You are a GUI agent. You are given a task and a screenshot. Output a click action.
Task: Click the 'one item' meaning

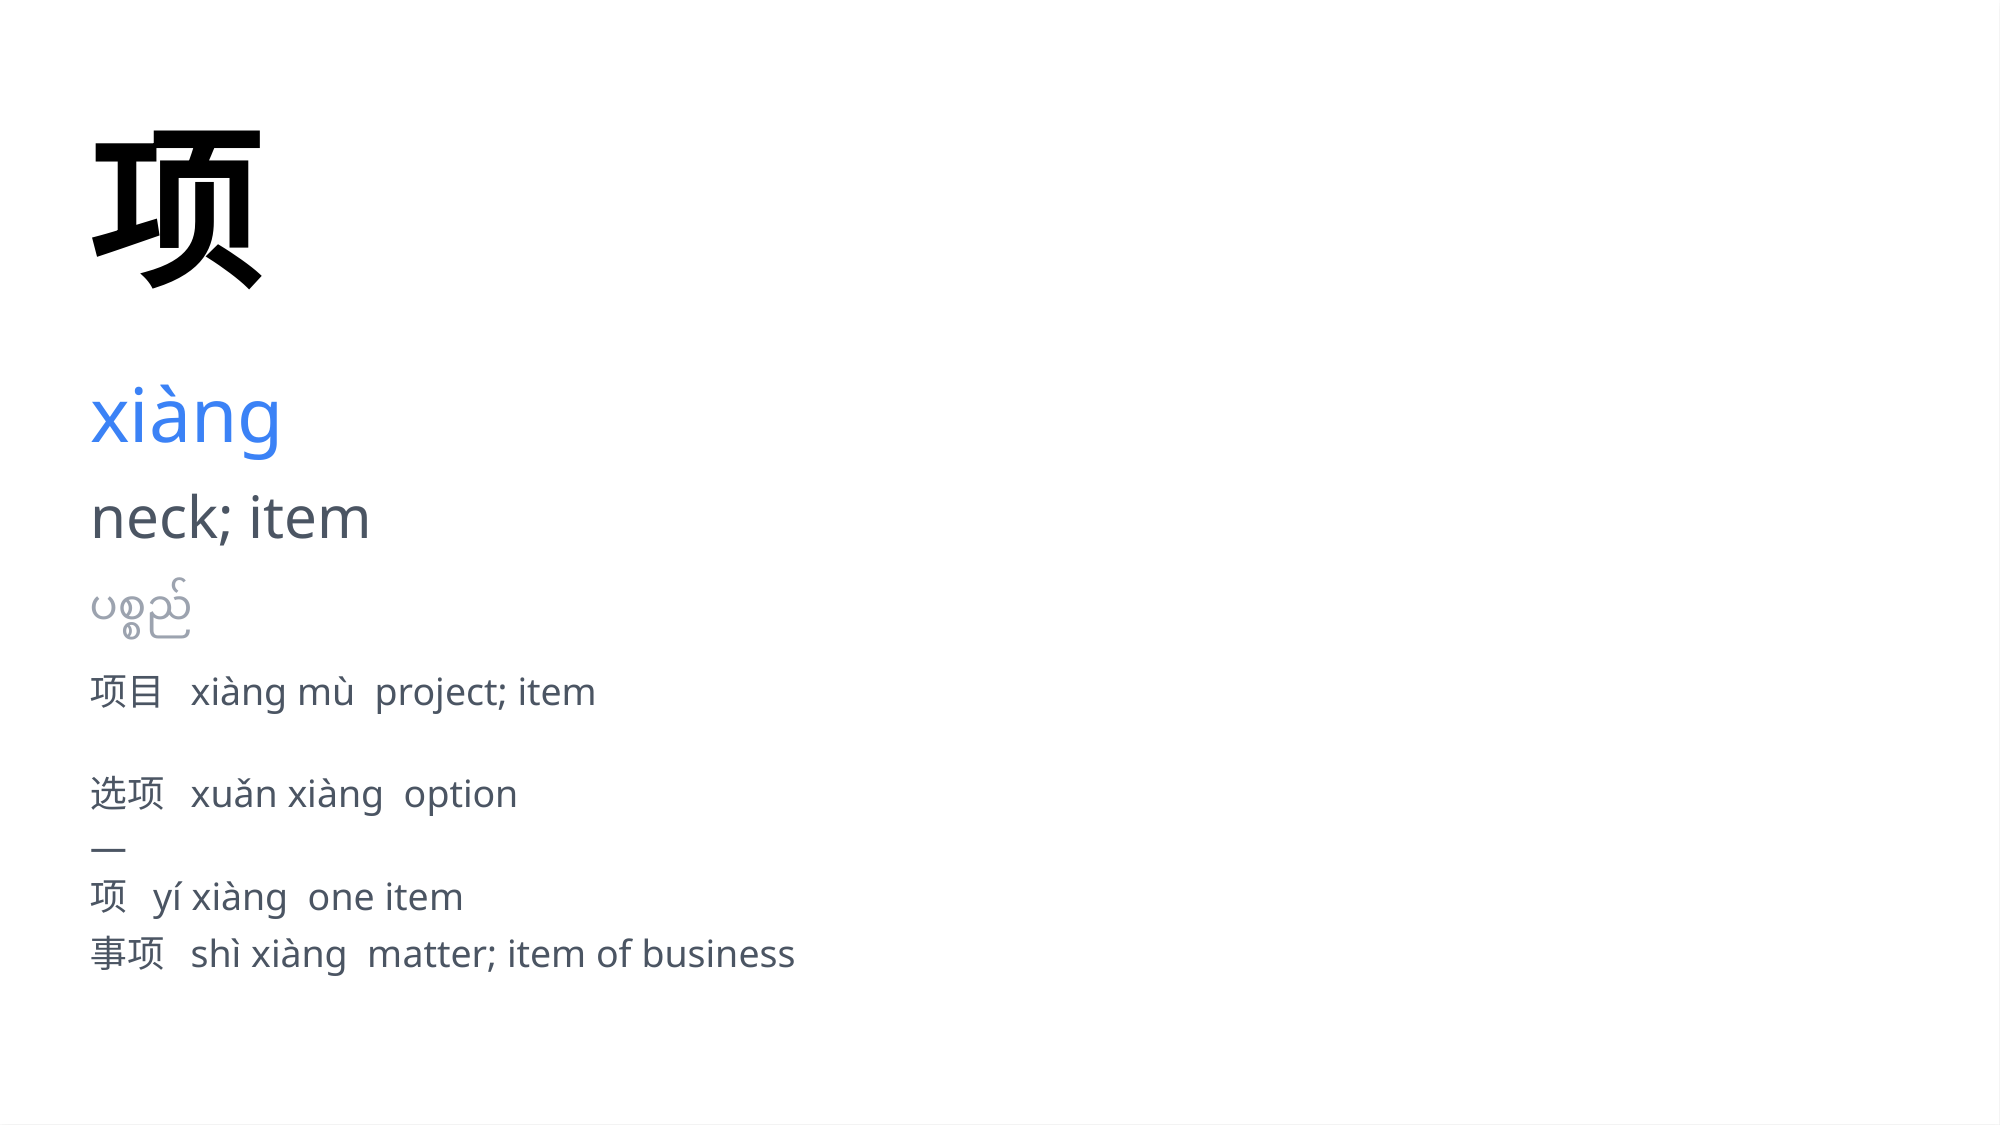point(386,898)
